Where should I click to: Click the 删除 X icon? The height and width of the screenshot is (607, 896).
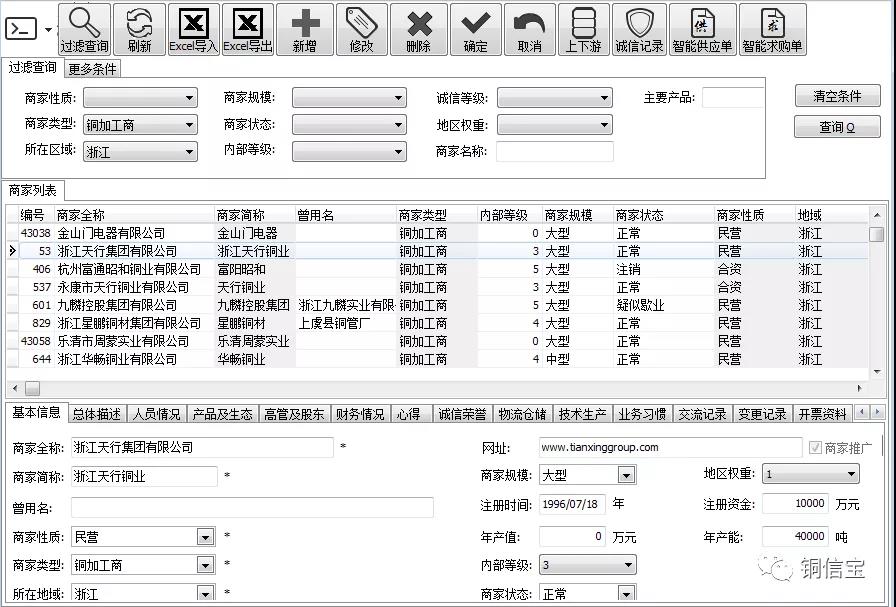(x=419, y=22)
